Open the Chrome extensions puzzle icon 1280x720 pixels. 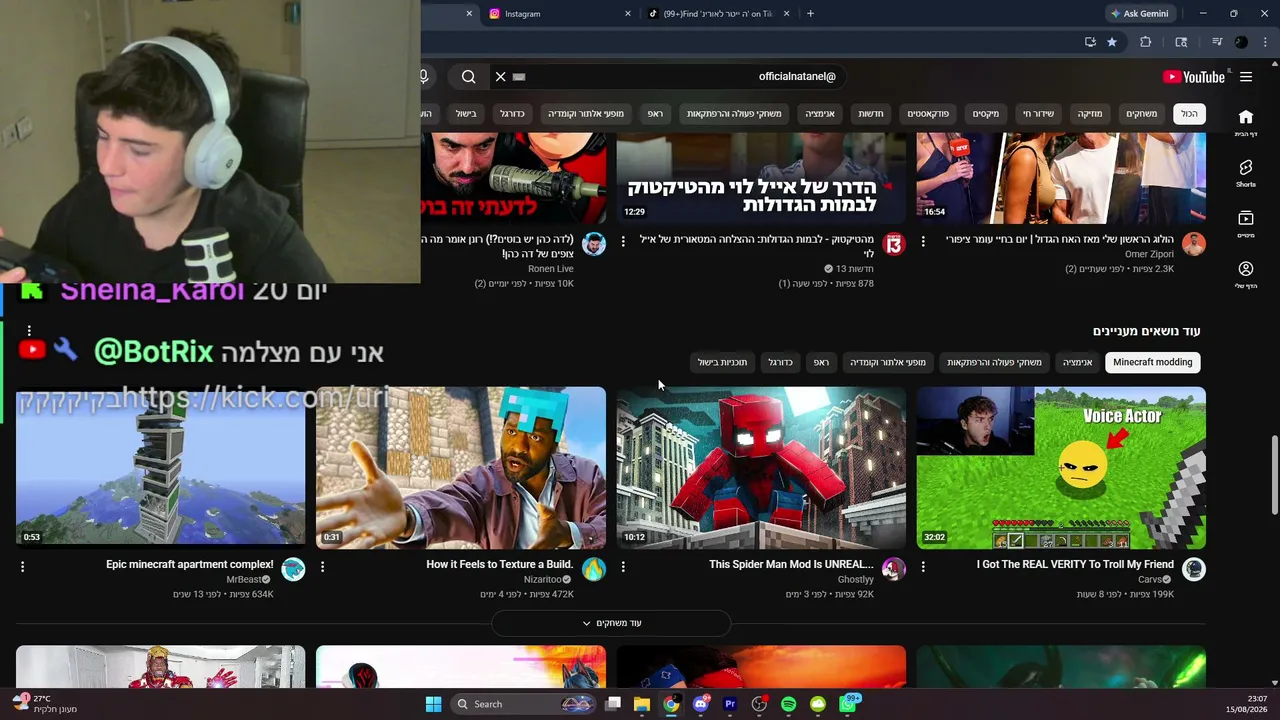(x=1146, y=42)
